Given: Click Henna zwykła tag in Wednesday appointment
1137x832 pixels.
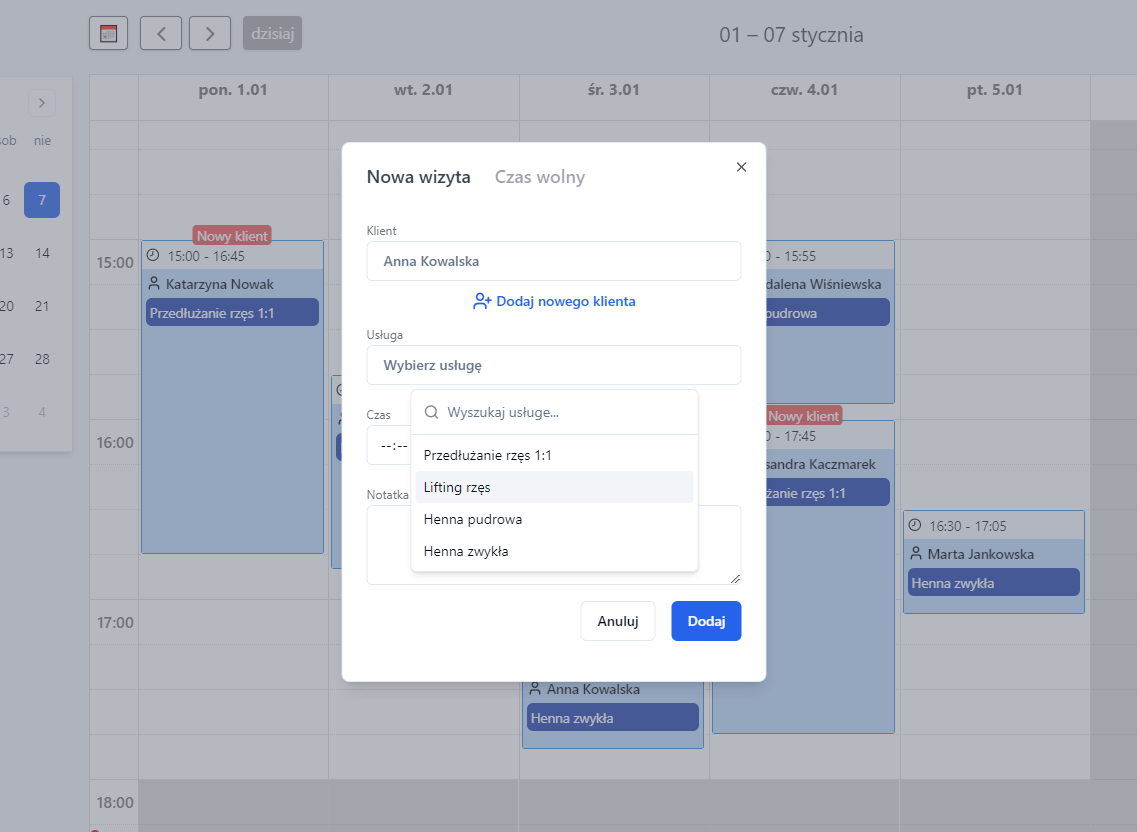Looking at the screenshot, I should point(613,717).
